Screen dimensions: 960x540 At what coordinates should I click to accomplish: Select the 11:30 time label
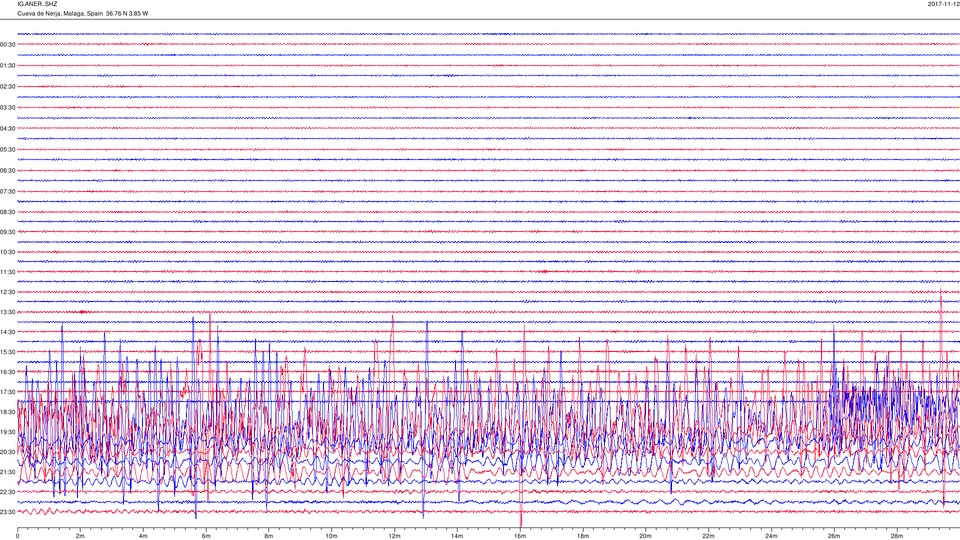[x=8, y=272]
